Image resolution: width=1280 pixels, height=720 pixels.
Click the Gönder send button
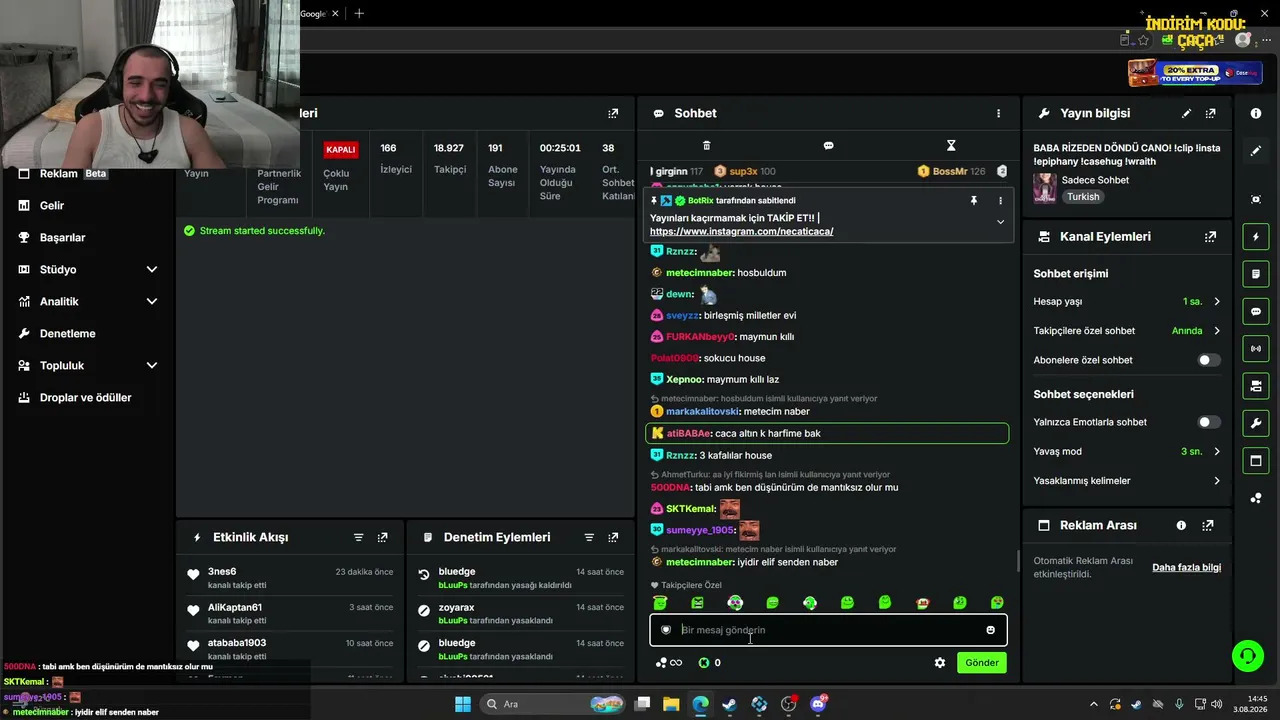[x=981, y=662]
